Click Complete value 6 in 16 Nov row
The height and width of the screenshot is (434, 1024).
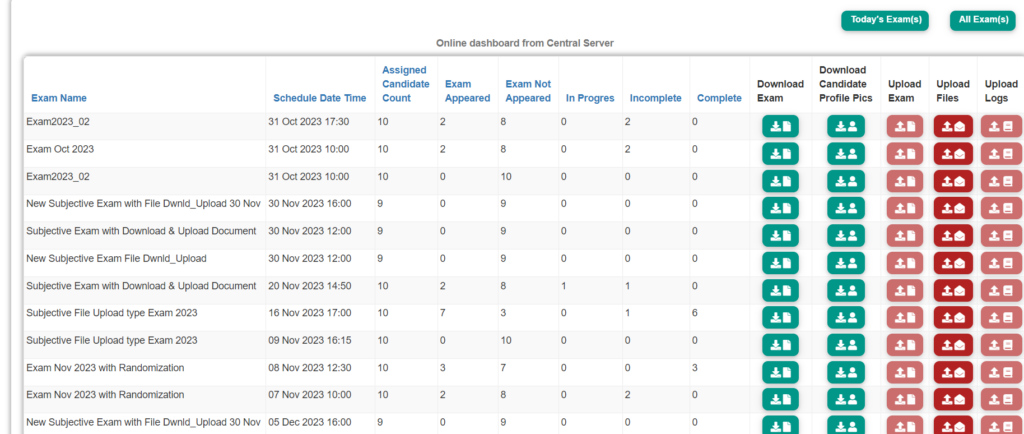coord(695,313)
